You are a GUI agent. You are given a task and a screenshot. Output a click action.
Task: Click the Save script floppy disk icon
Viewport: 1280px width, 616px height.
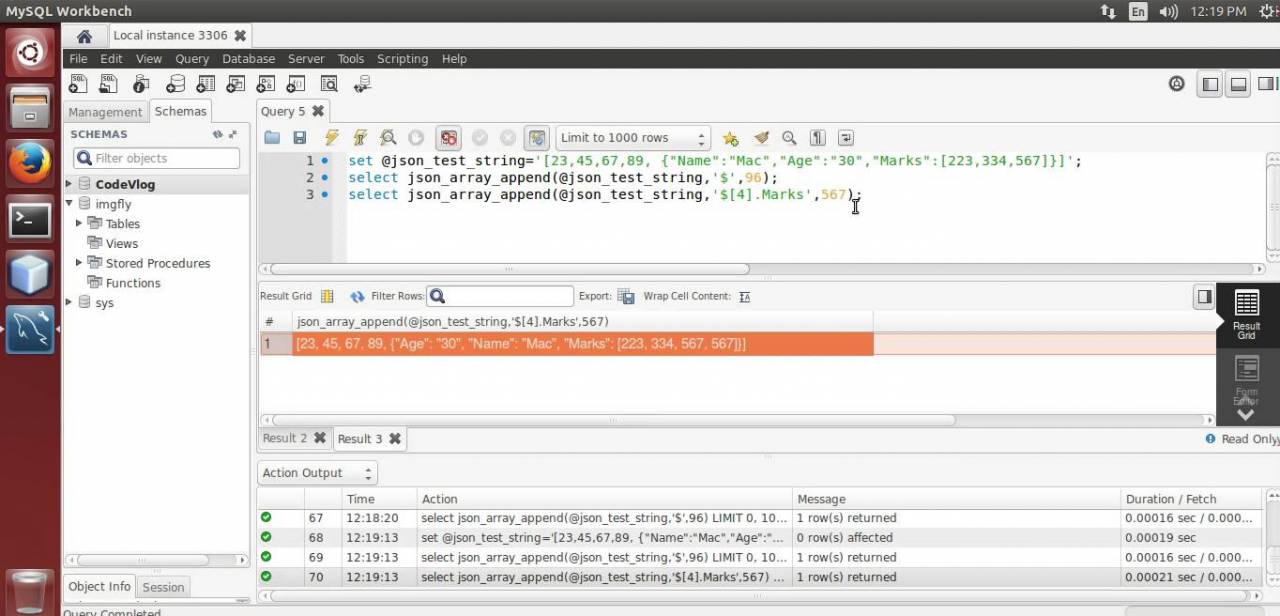[299, 138]
